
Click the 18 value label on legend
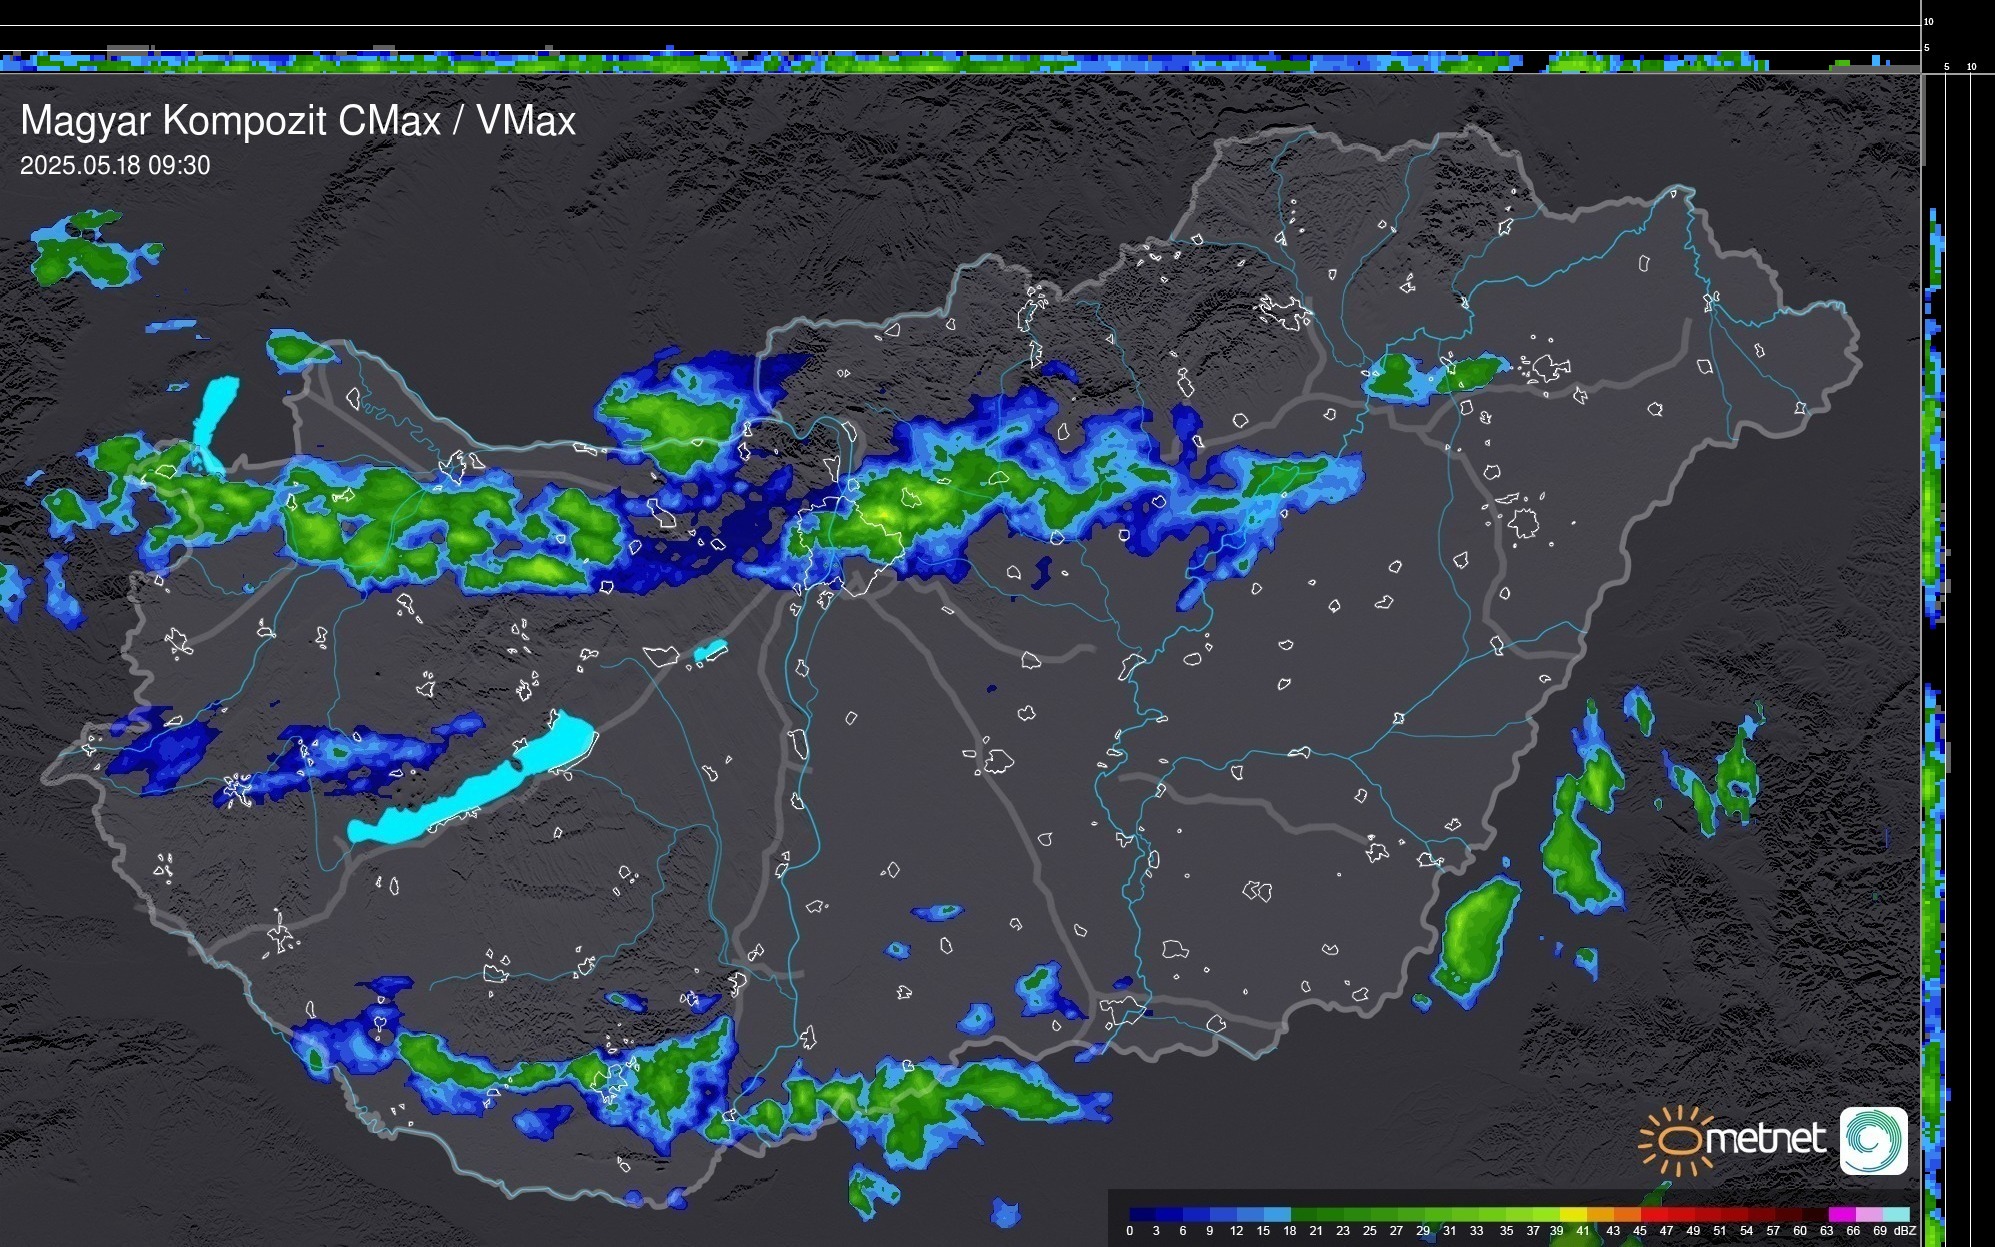1290,1231
